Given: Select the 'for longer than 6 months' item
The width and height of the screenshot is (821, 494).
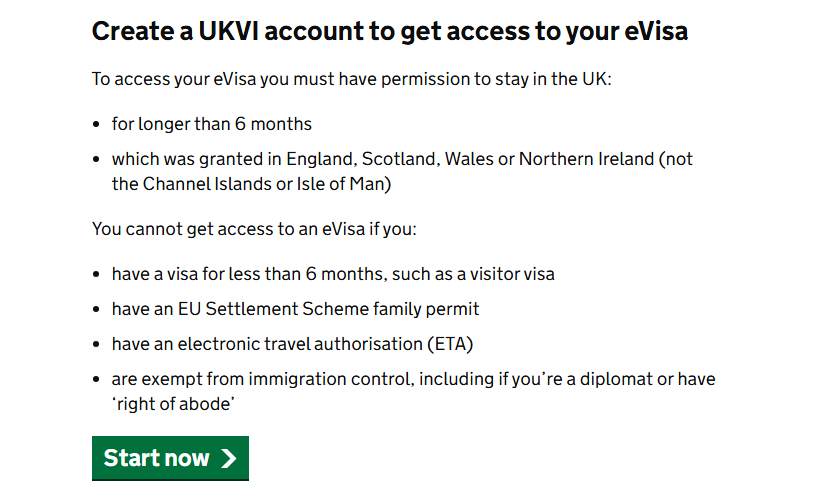Looking at the screenshot, I should click(212, 125).
